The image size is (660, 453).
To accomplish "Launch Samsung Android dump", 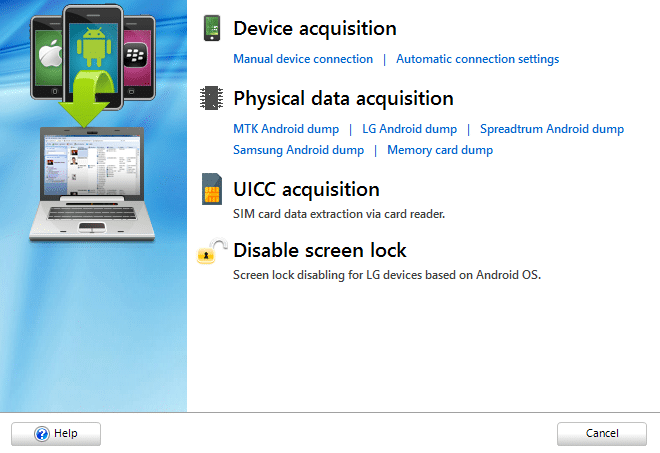I will [298, 150].
